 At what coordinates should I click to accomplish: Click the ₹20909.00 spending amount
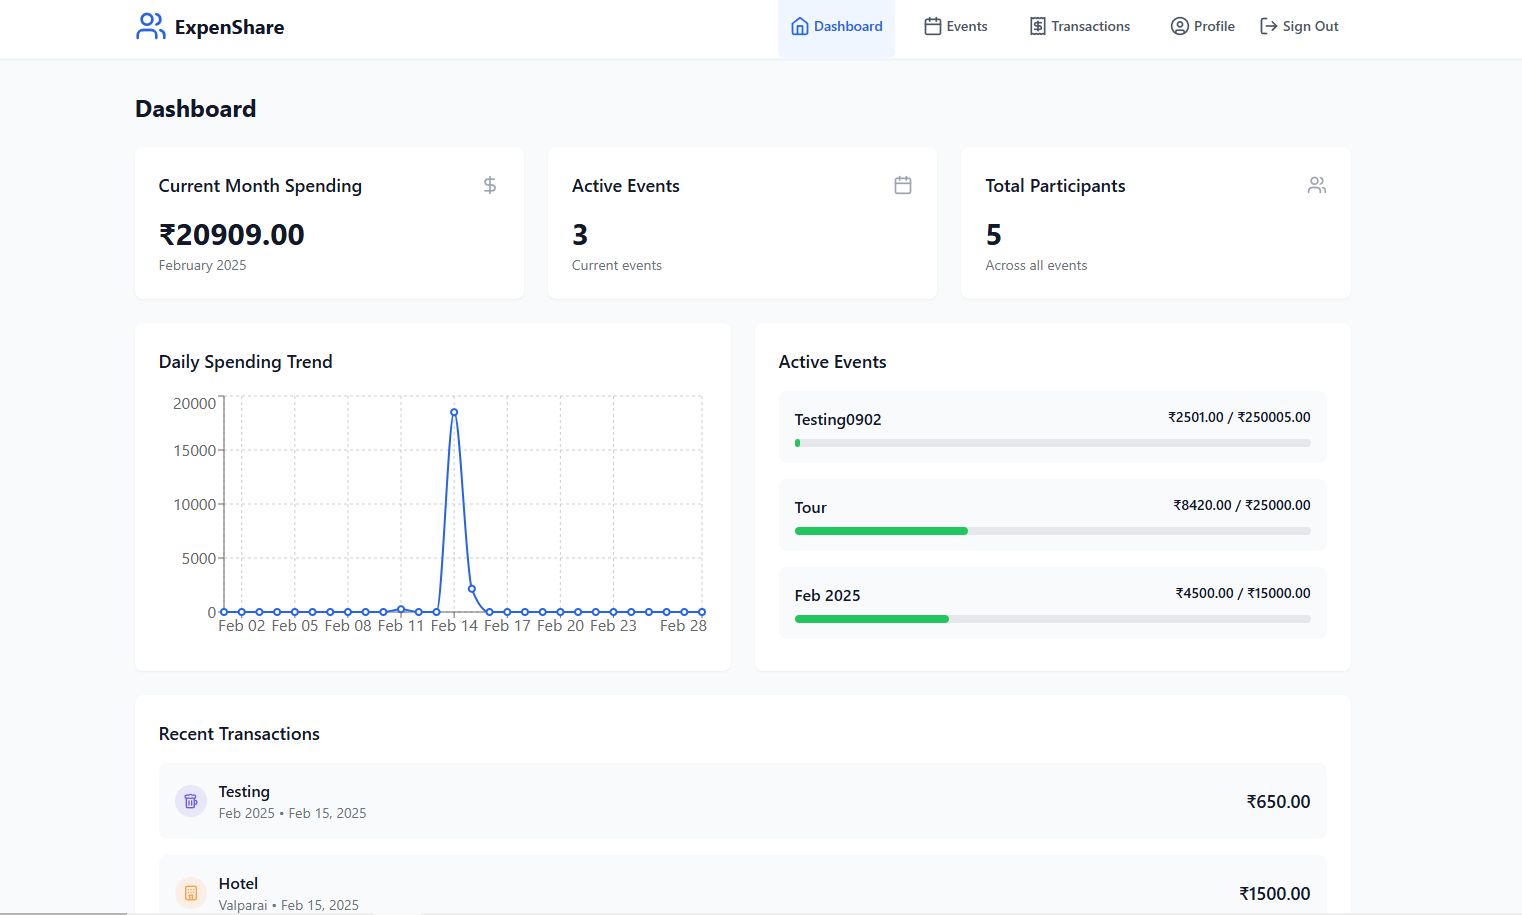(x=232, y=235)
